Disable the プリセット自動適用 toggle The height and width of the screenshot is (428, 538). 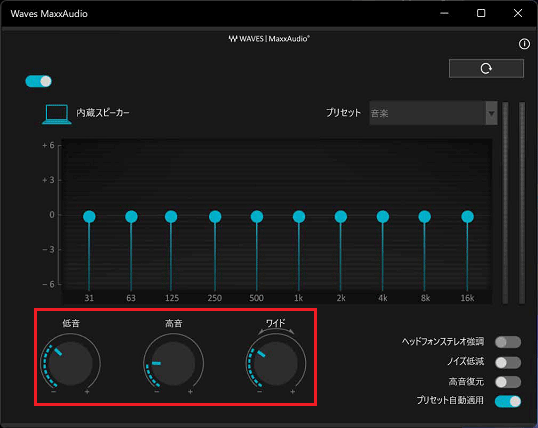click(508, 401)
